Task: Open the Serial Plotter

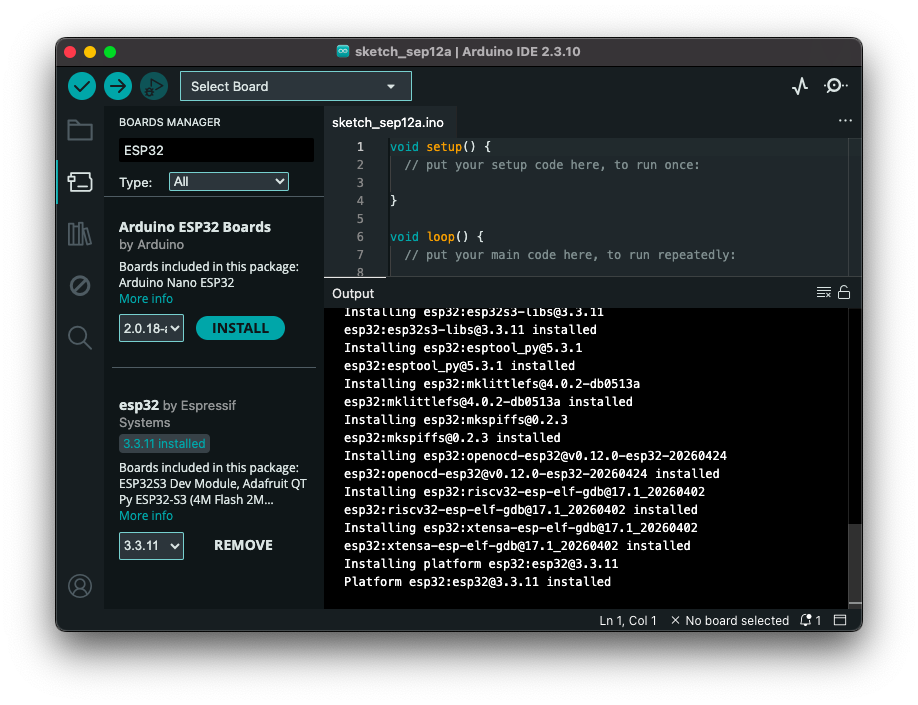Action: tap(800, 86)
